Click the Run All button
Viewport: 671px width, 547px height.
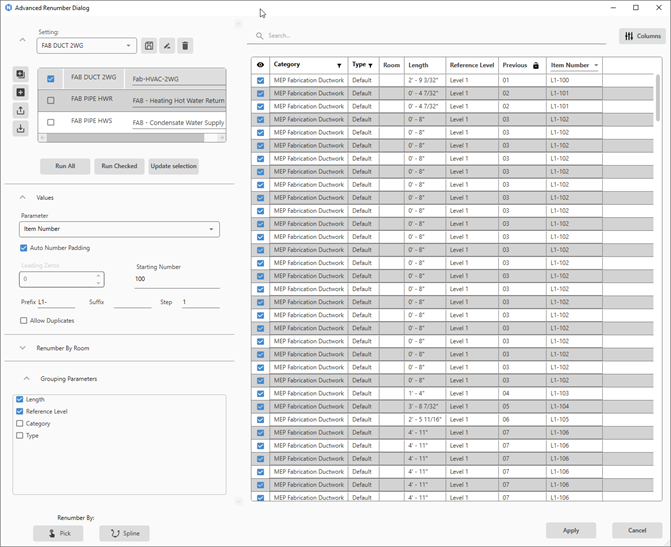pos(65,166)
